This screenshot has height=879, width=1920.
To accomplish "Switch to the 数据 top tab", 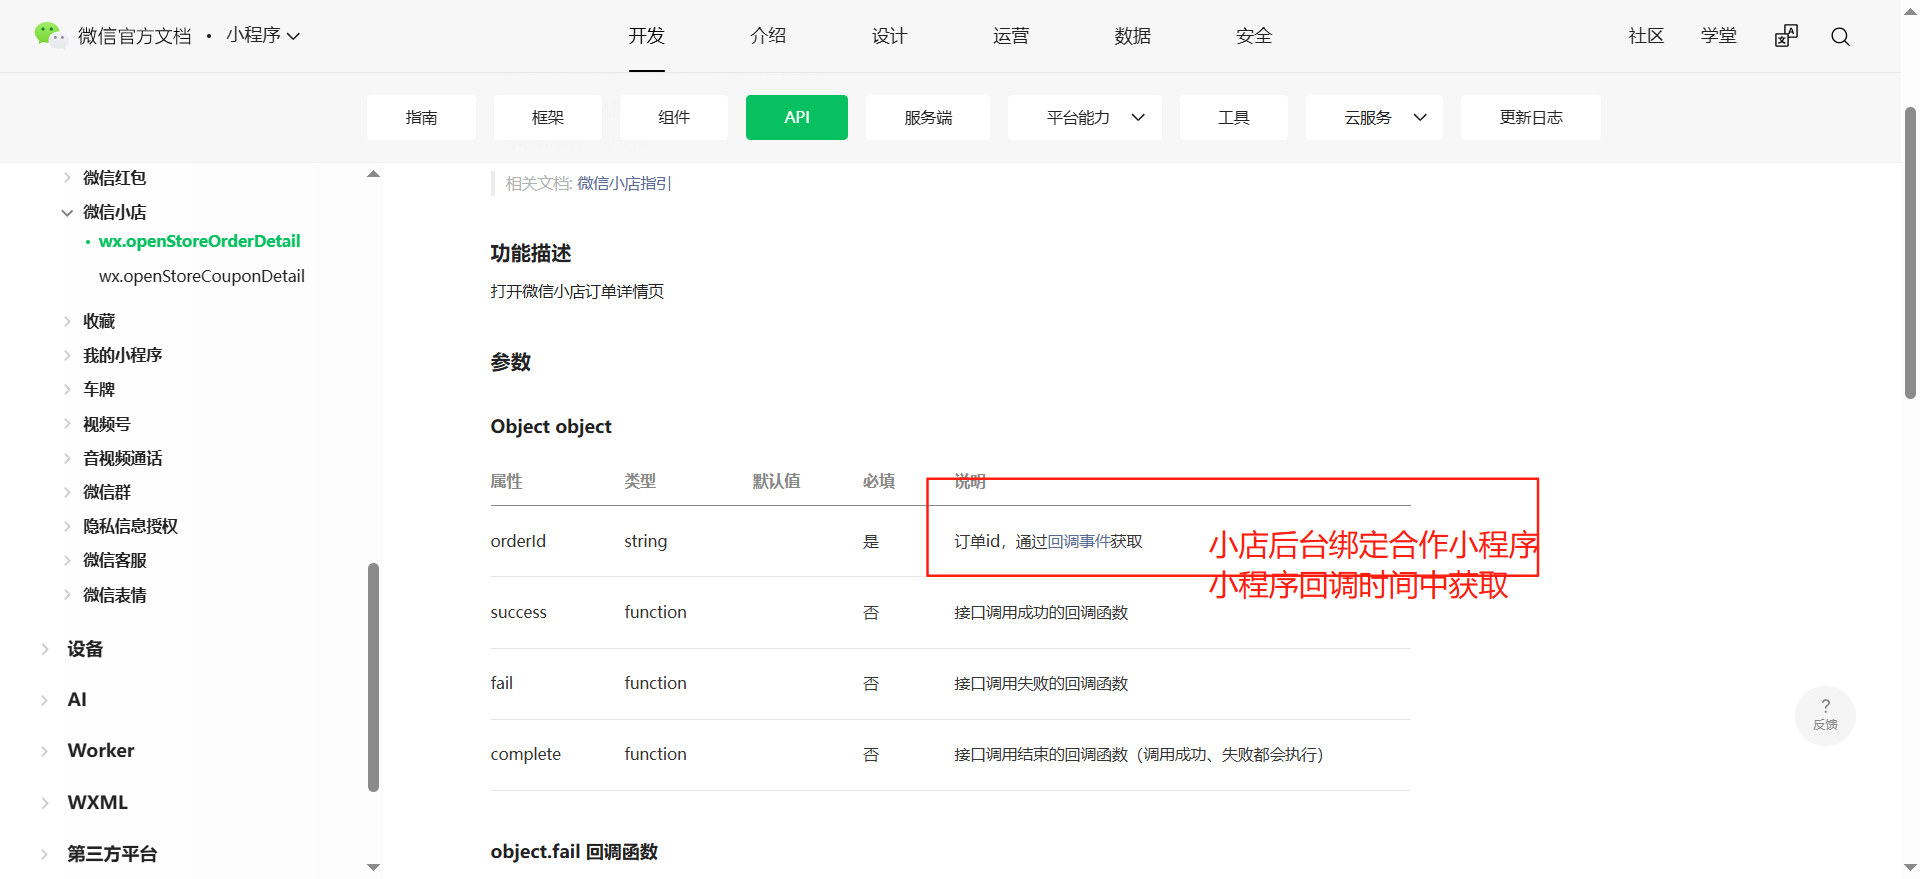I will coord(1133,36).
